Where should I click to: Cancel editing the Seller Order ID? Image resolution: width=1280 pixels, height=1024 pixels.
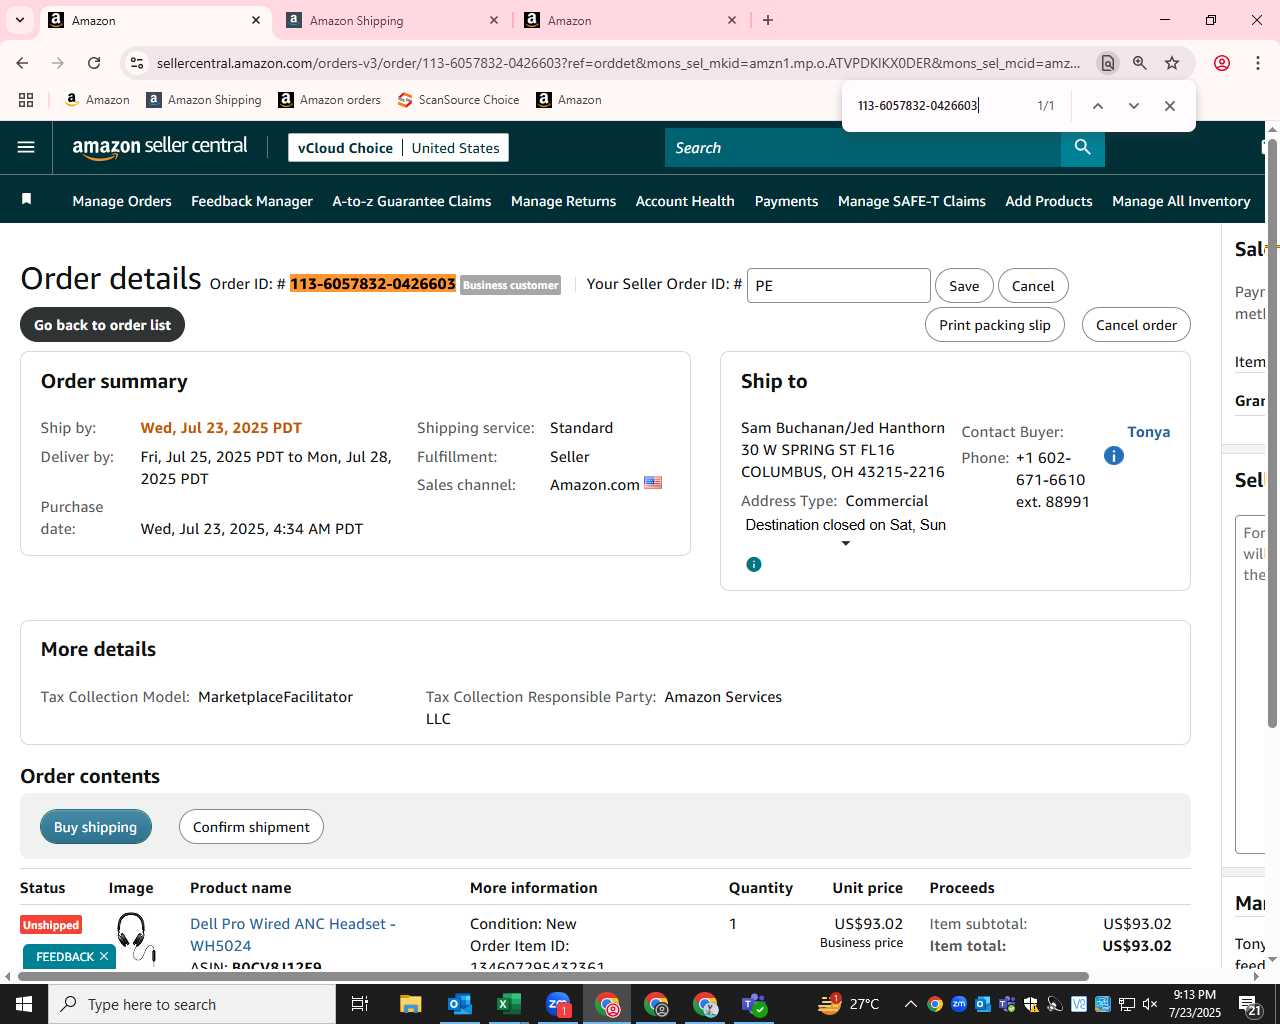tap(1033, 286)
